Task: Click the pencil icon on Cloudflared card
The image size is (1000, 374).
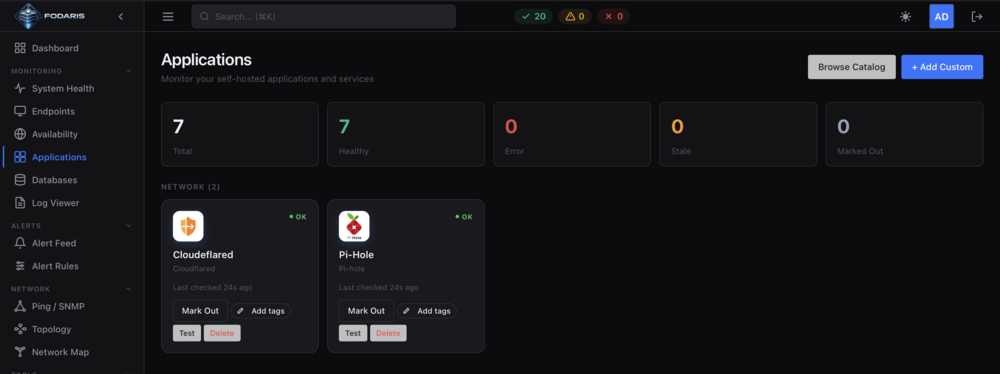Action: click(240, 311)
